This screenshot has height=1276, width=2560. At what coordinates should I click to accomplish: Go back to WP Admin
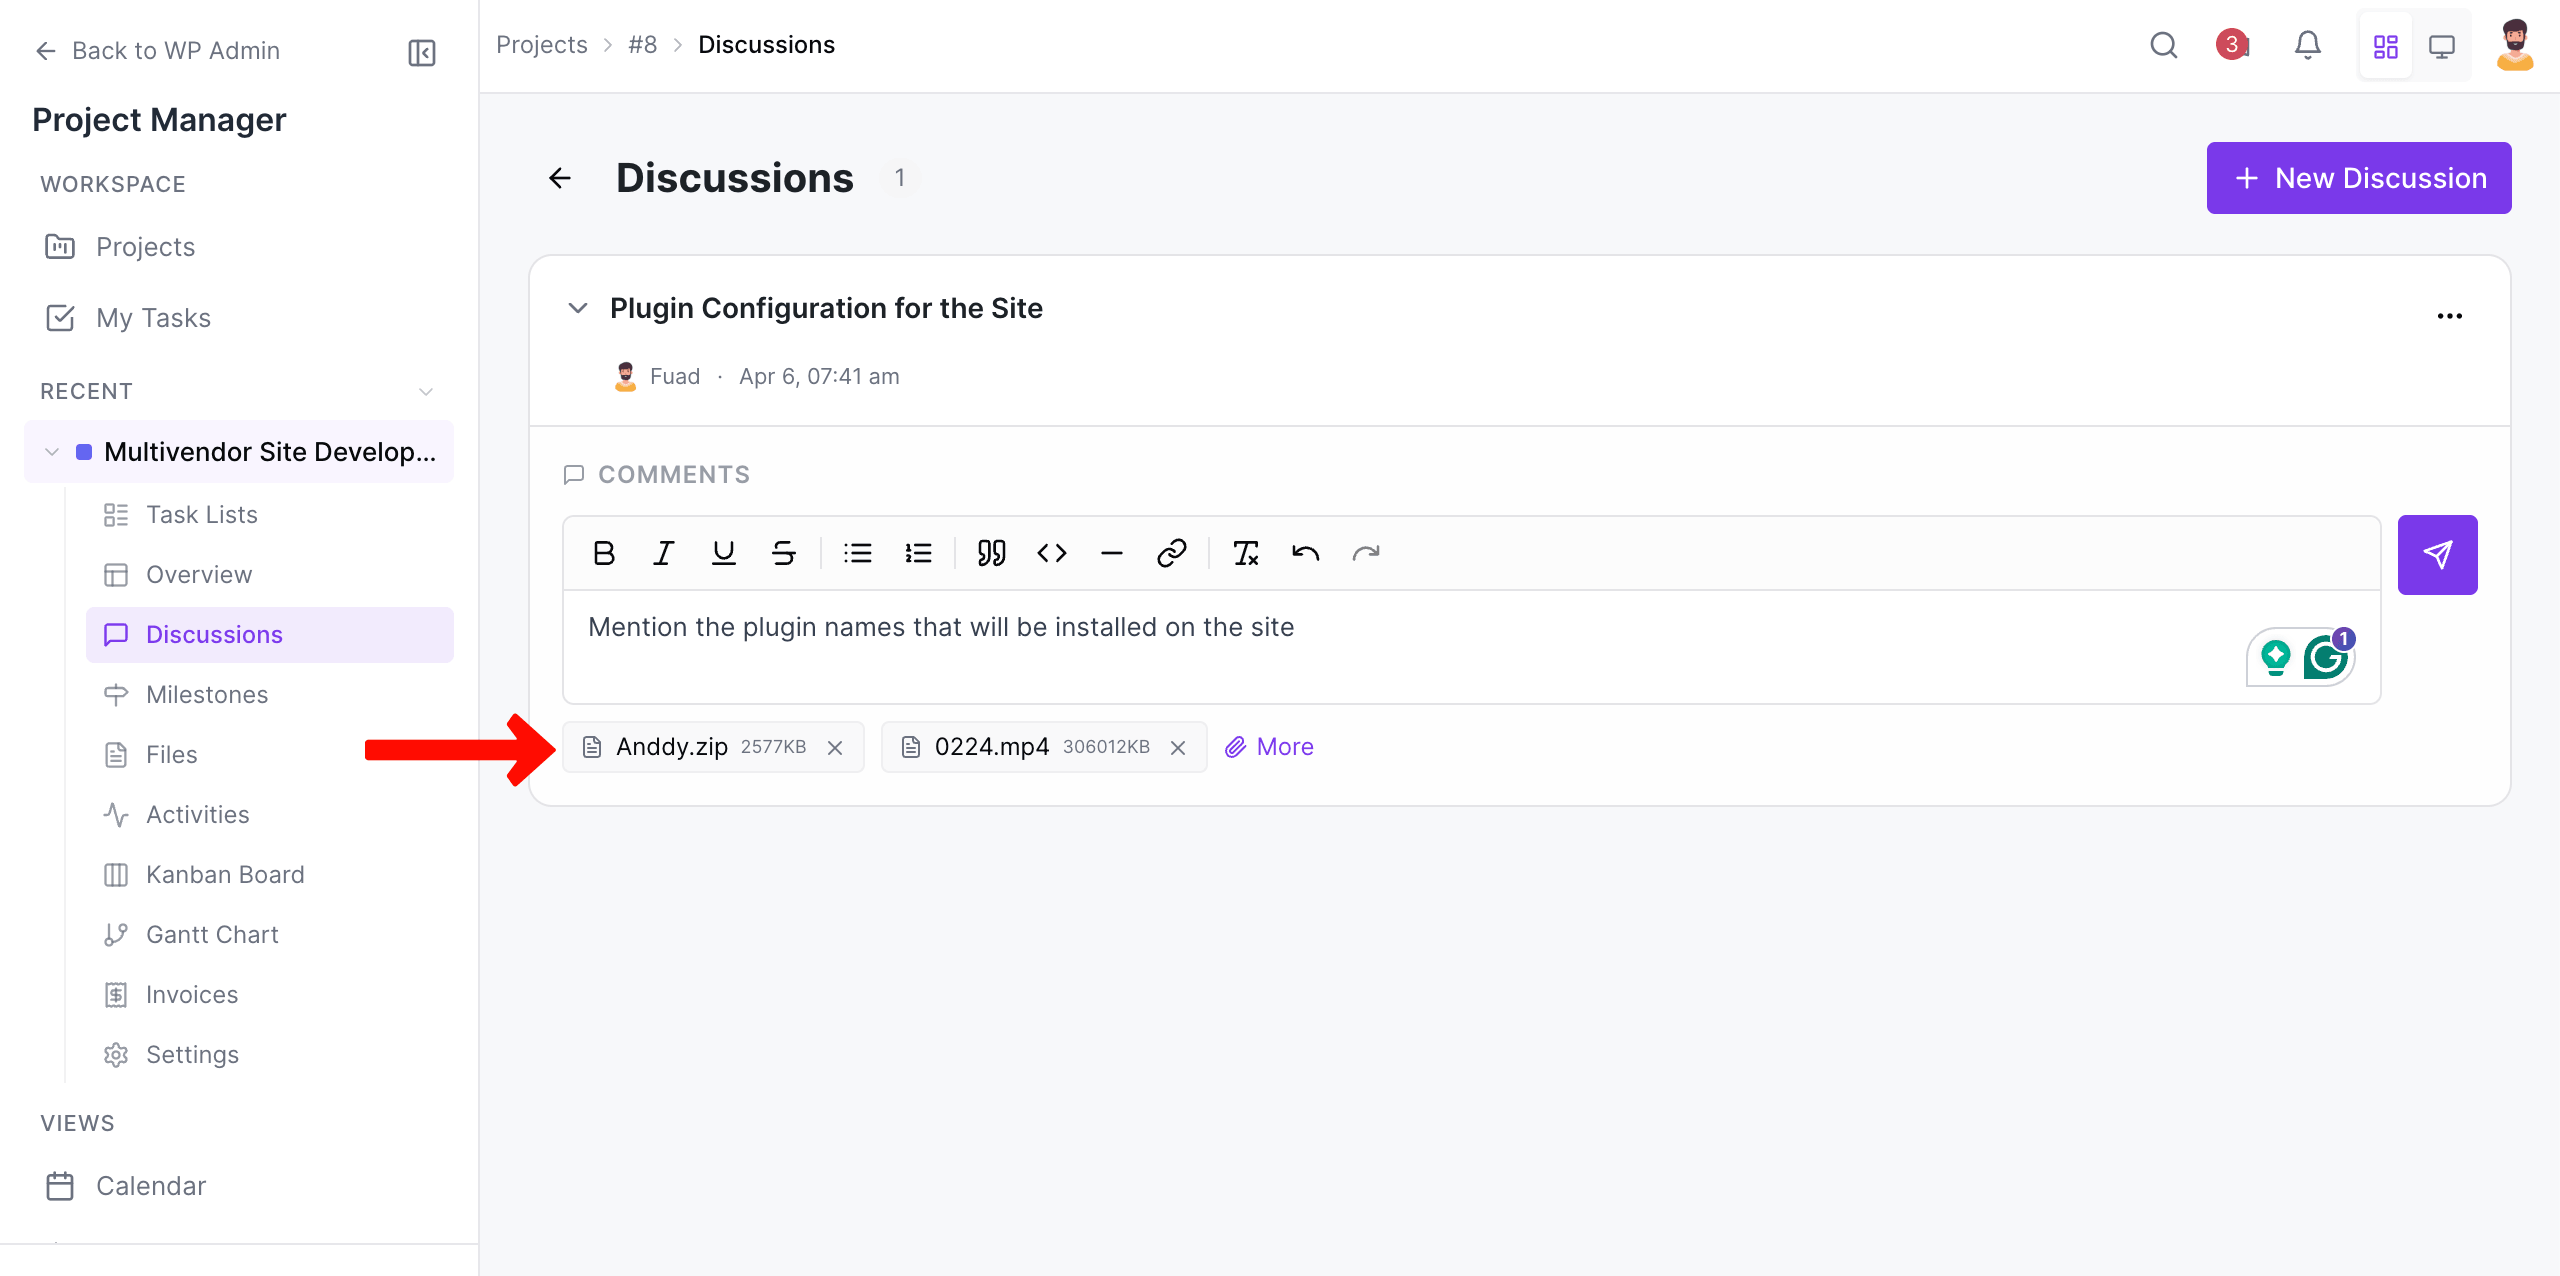coord(157,50)
